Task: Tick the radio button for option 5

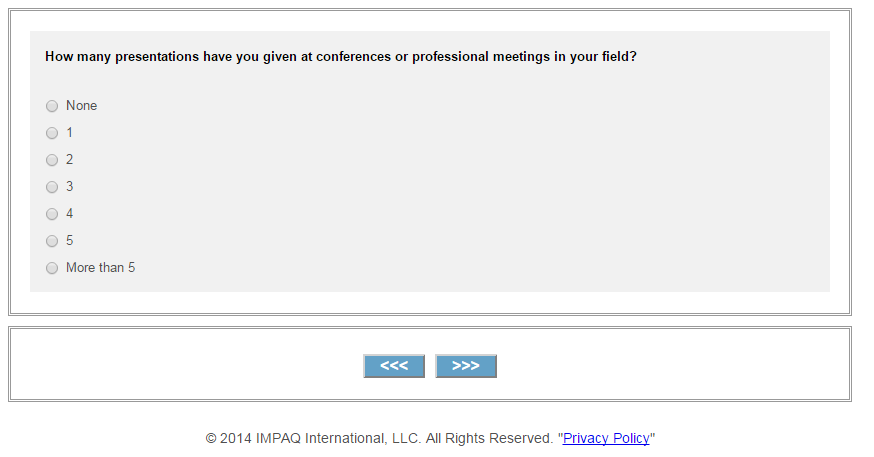Action: [x=52, y=241]
